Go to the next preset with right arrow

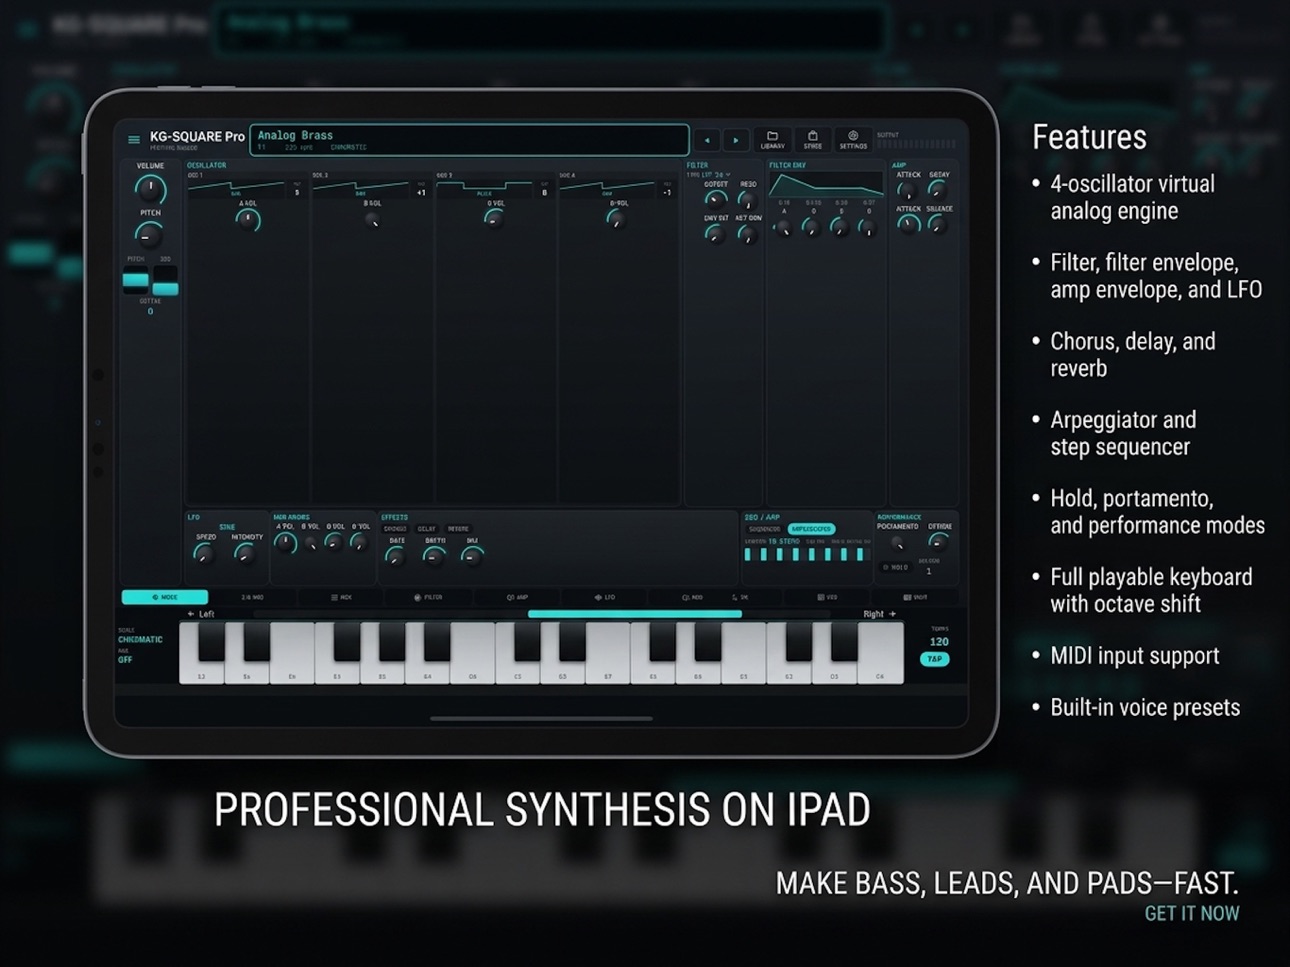point(736,140)
